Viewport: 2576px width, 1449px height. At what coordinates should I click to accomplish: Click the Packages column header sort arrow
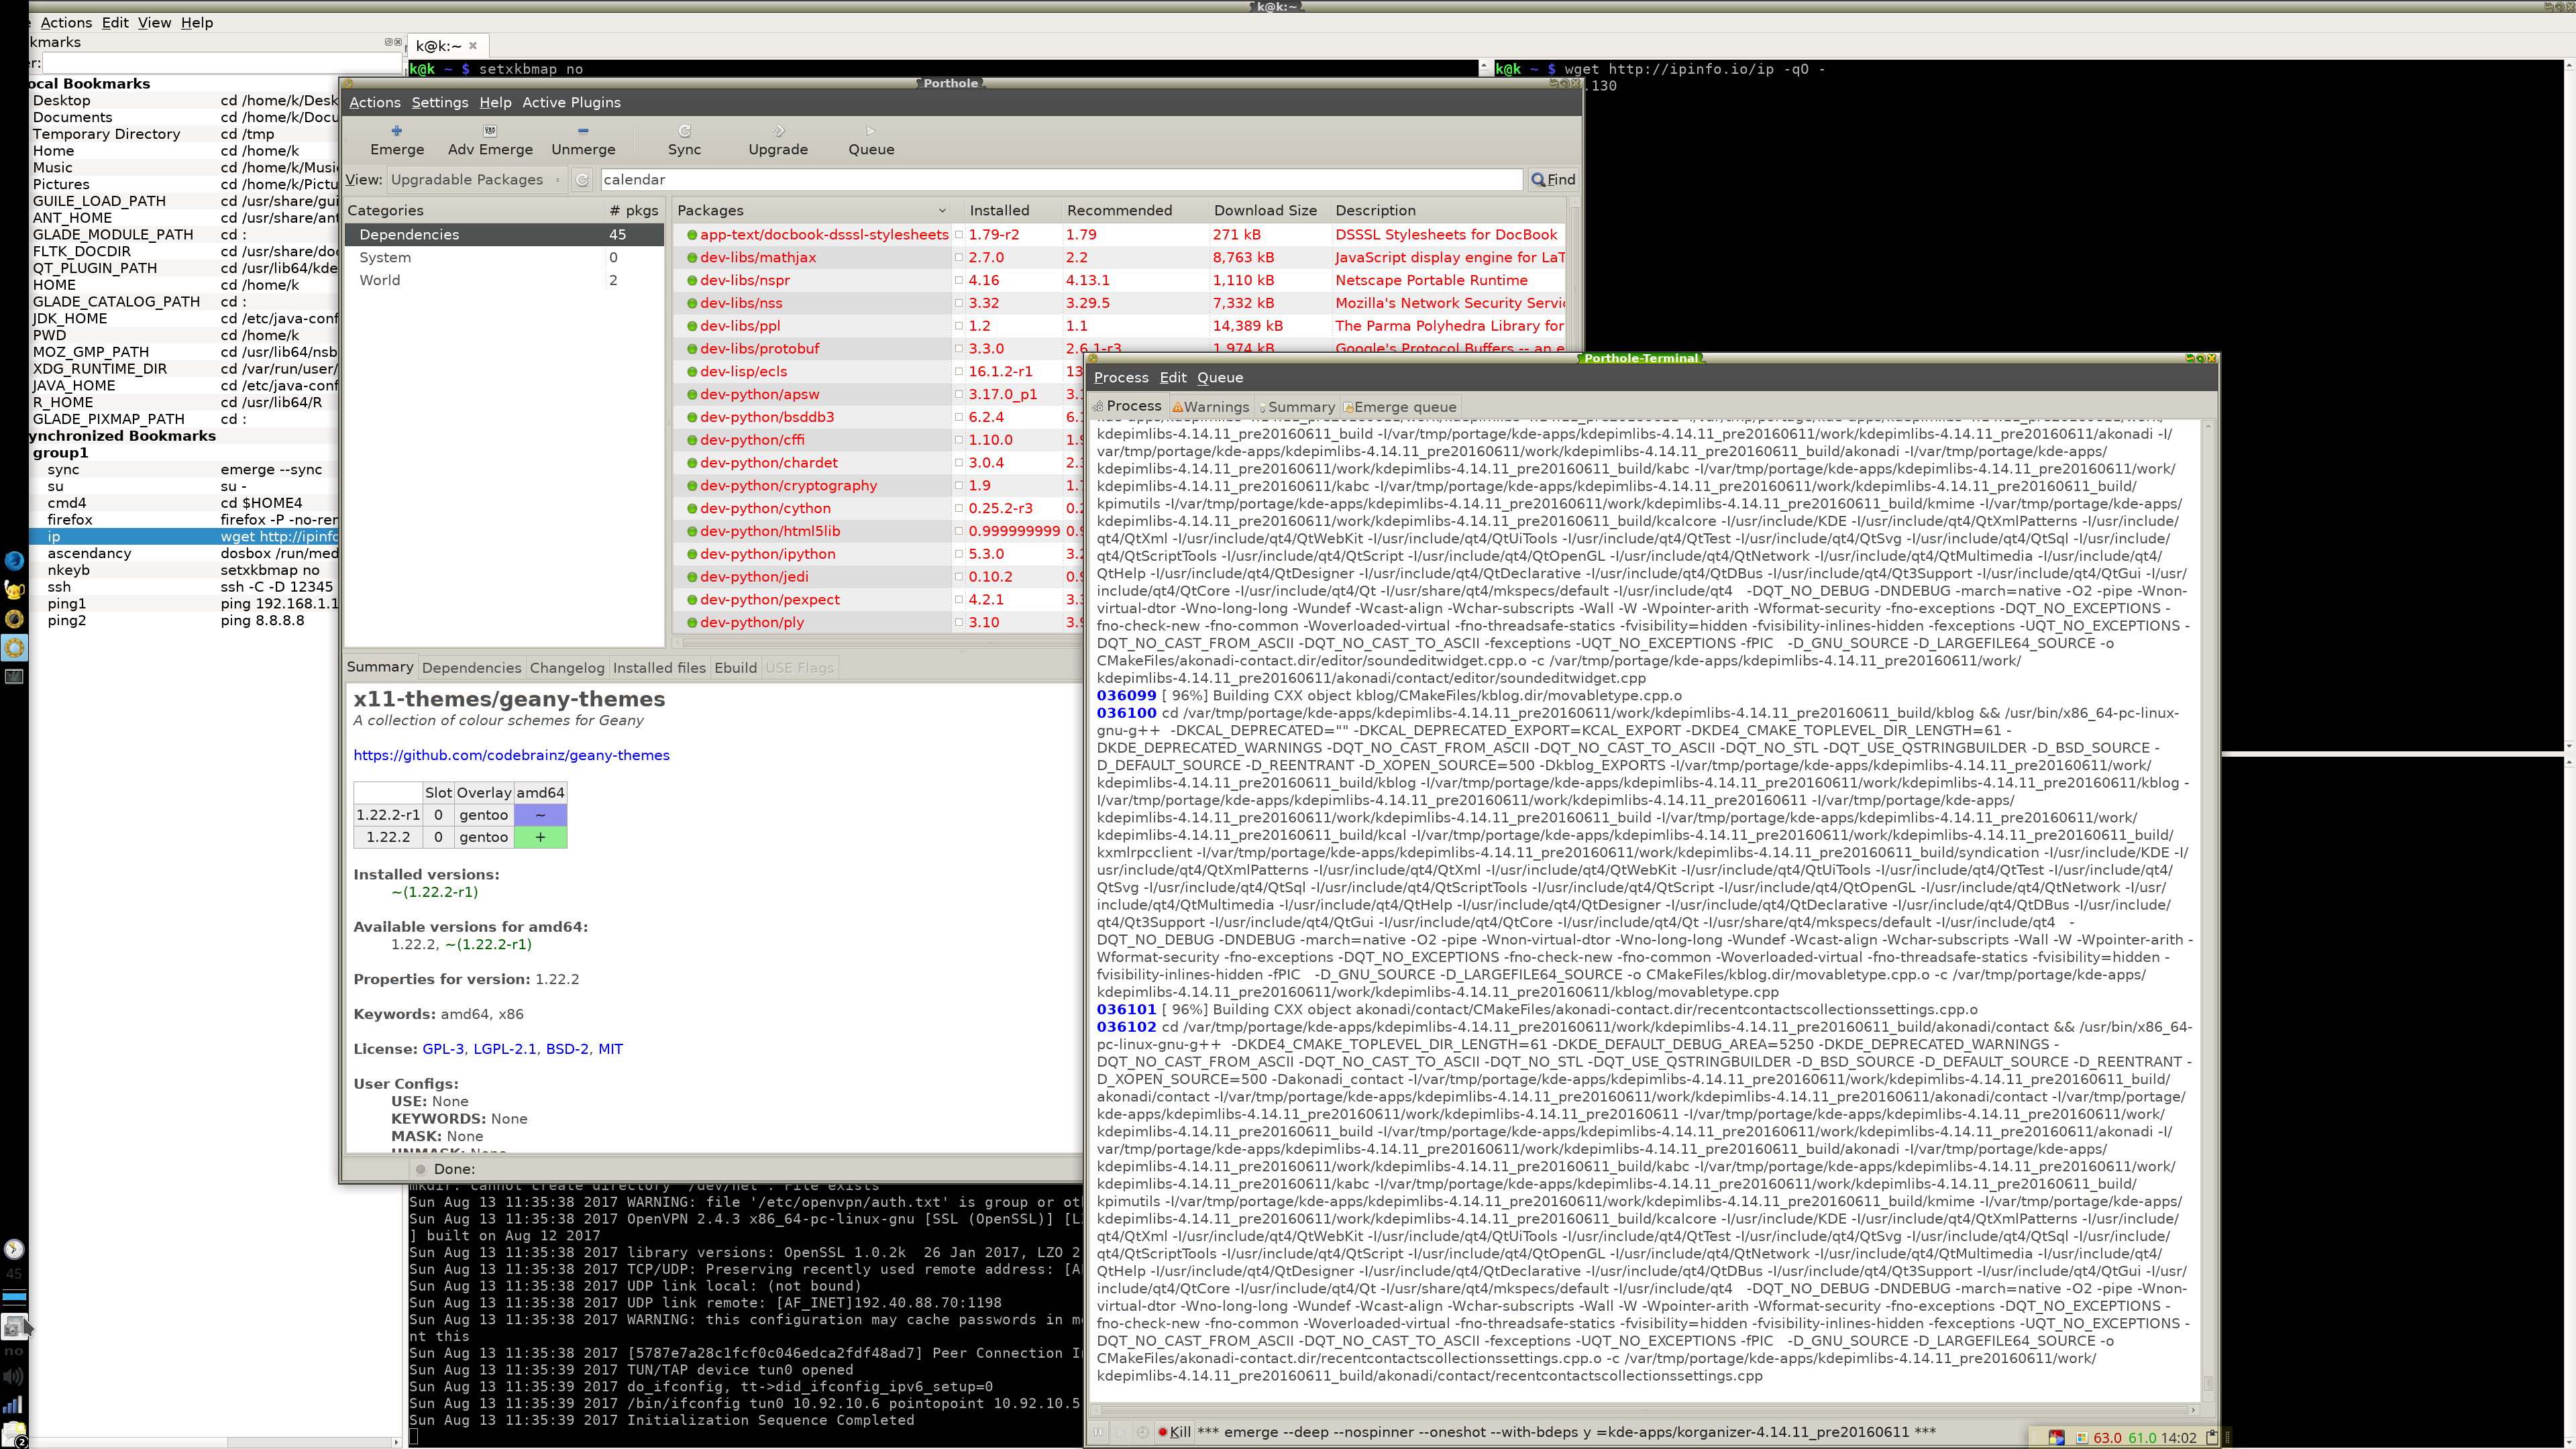942,210
